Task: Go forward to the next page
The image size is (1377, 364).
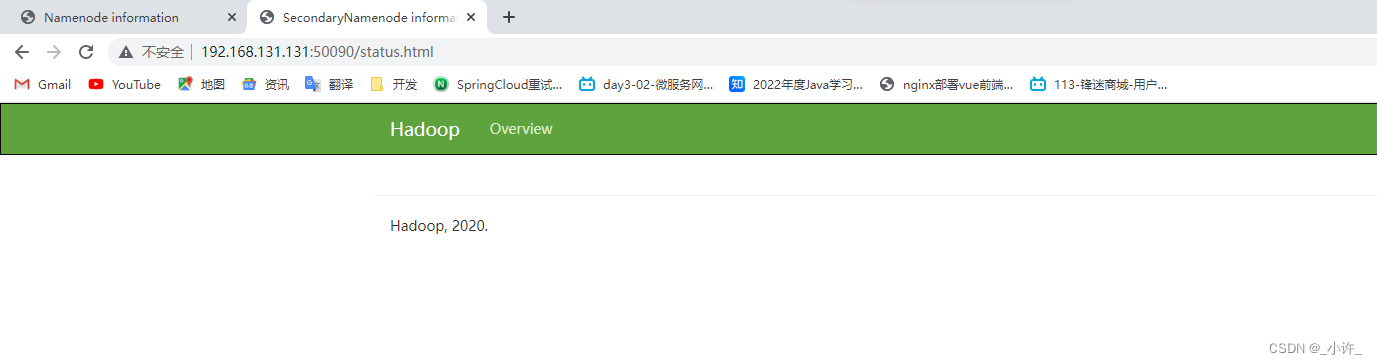Action: click(54, 52)
